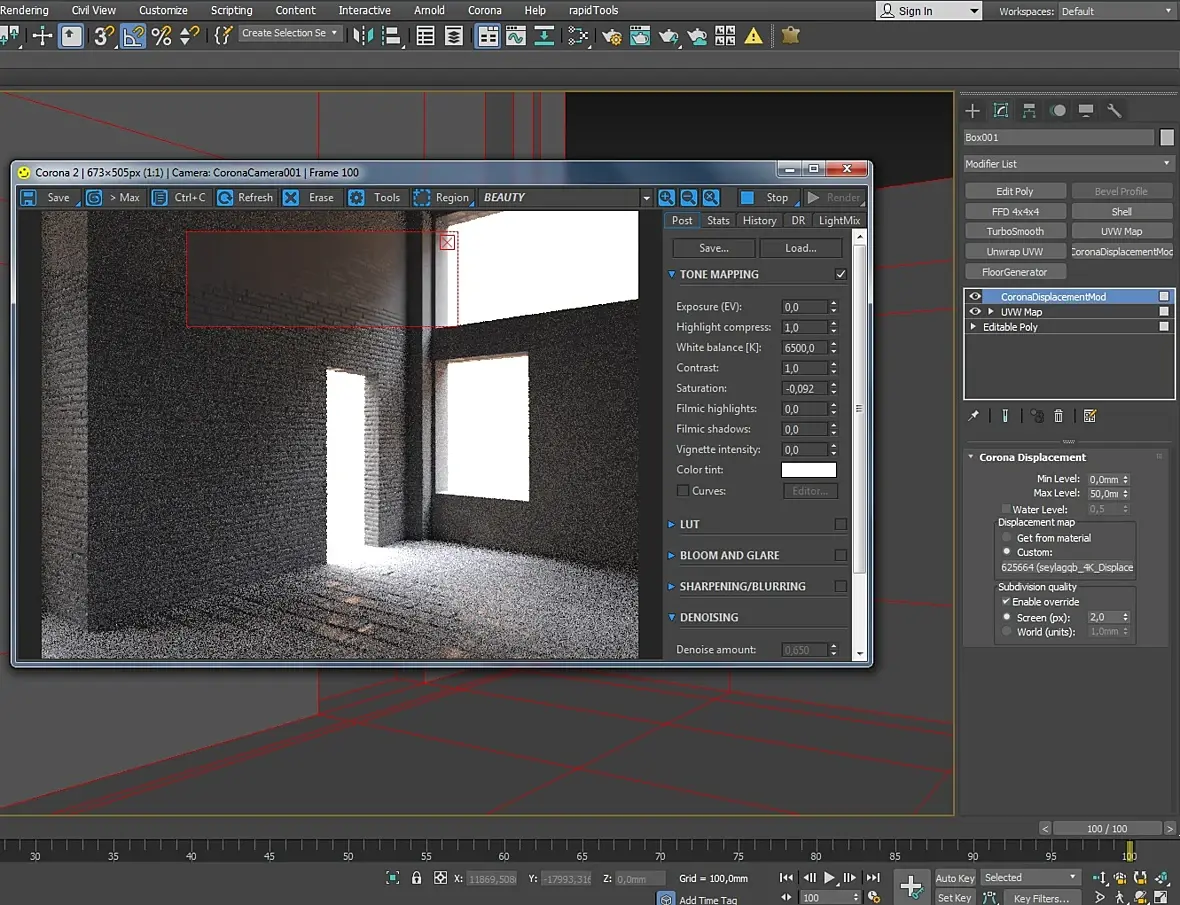Viewport: 1180px width, 905px height.
Task: Open the Modify panel tab icon
Action: [x=1000, y=111]
